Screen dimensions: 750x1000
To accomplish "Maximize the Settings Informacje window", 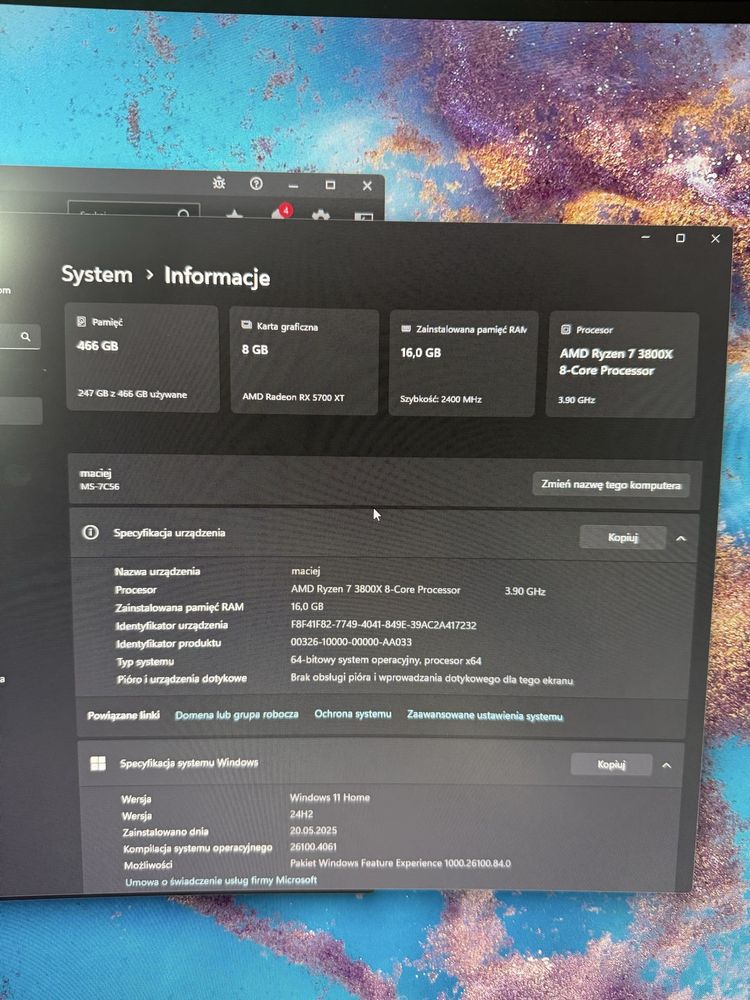I will click(x=680, y=238).
